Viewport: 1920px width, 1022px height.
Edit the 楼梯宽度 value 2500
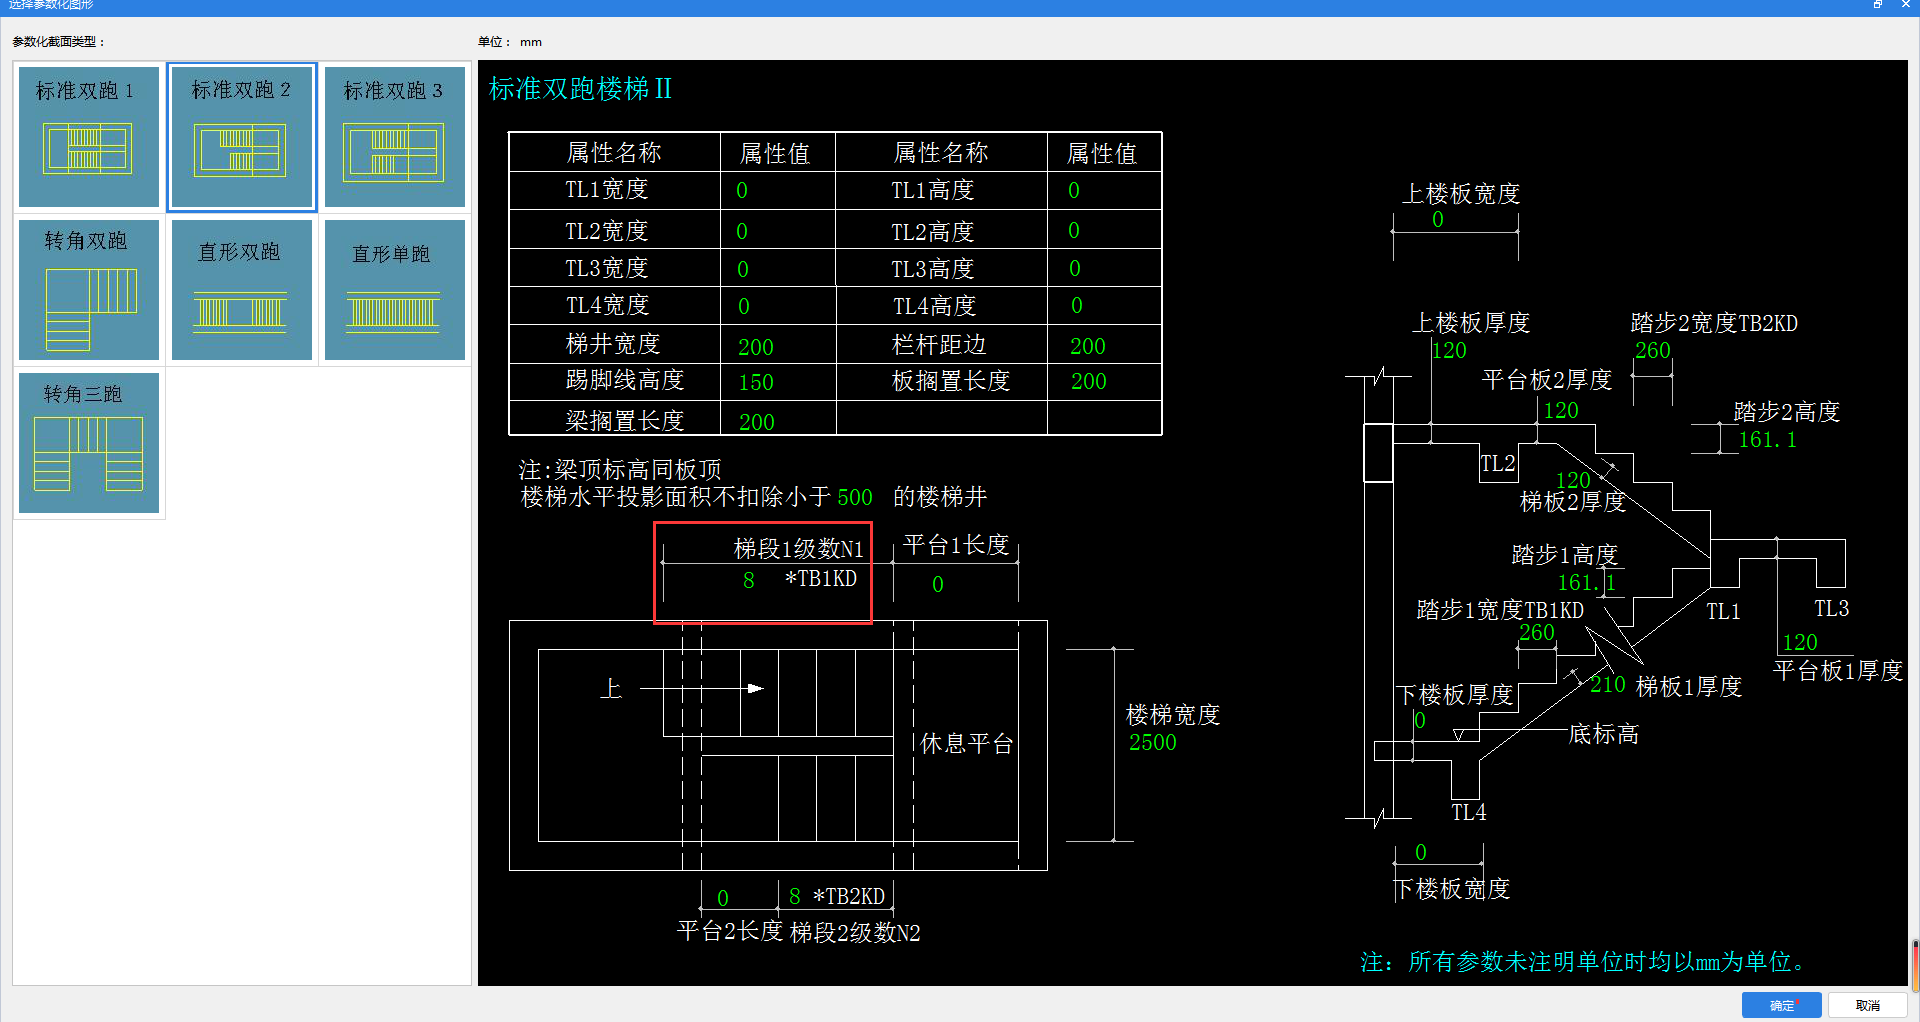click(x=1153, y=742)
